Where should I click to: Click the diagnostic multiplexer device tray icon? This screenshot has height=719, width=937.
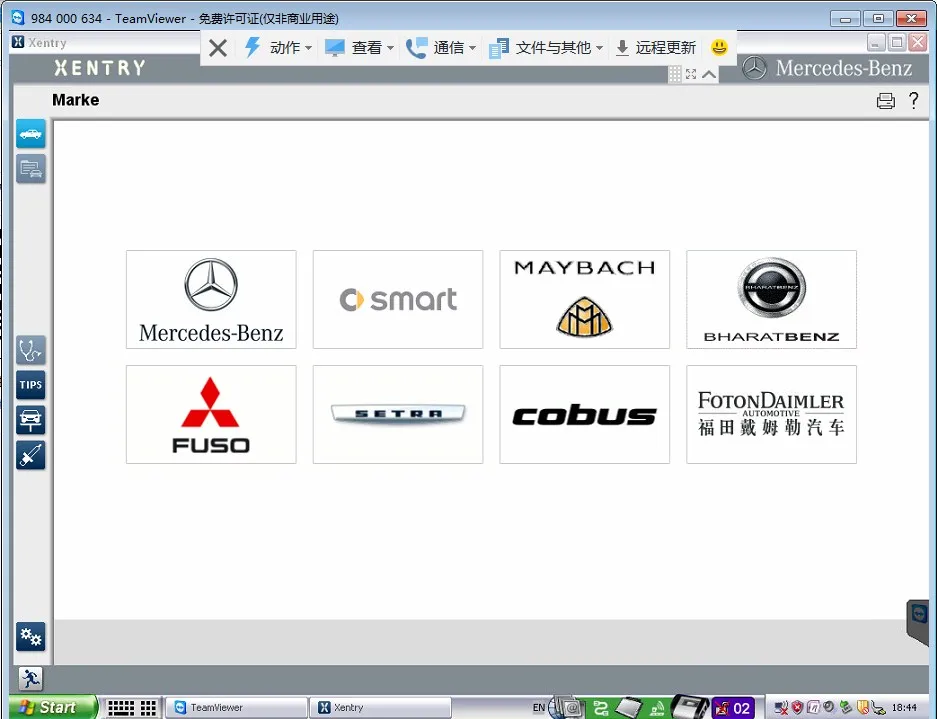[x=690, y=707]
